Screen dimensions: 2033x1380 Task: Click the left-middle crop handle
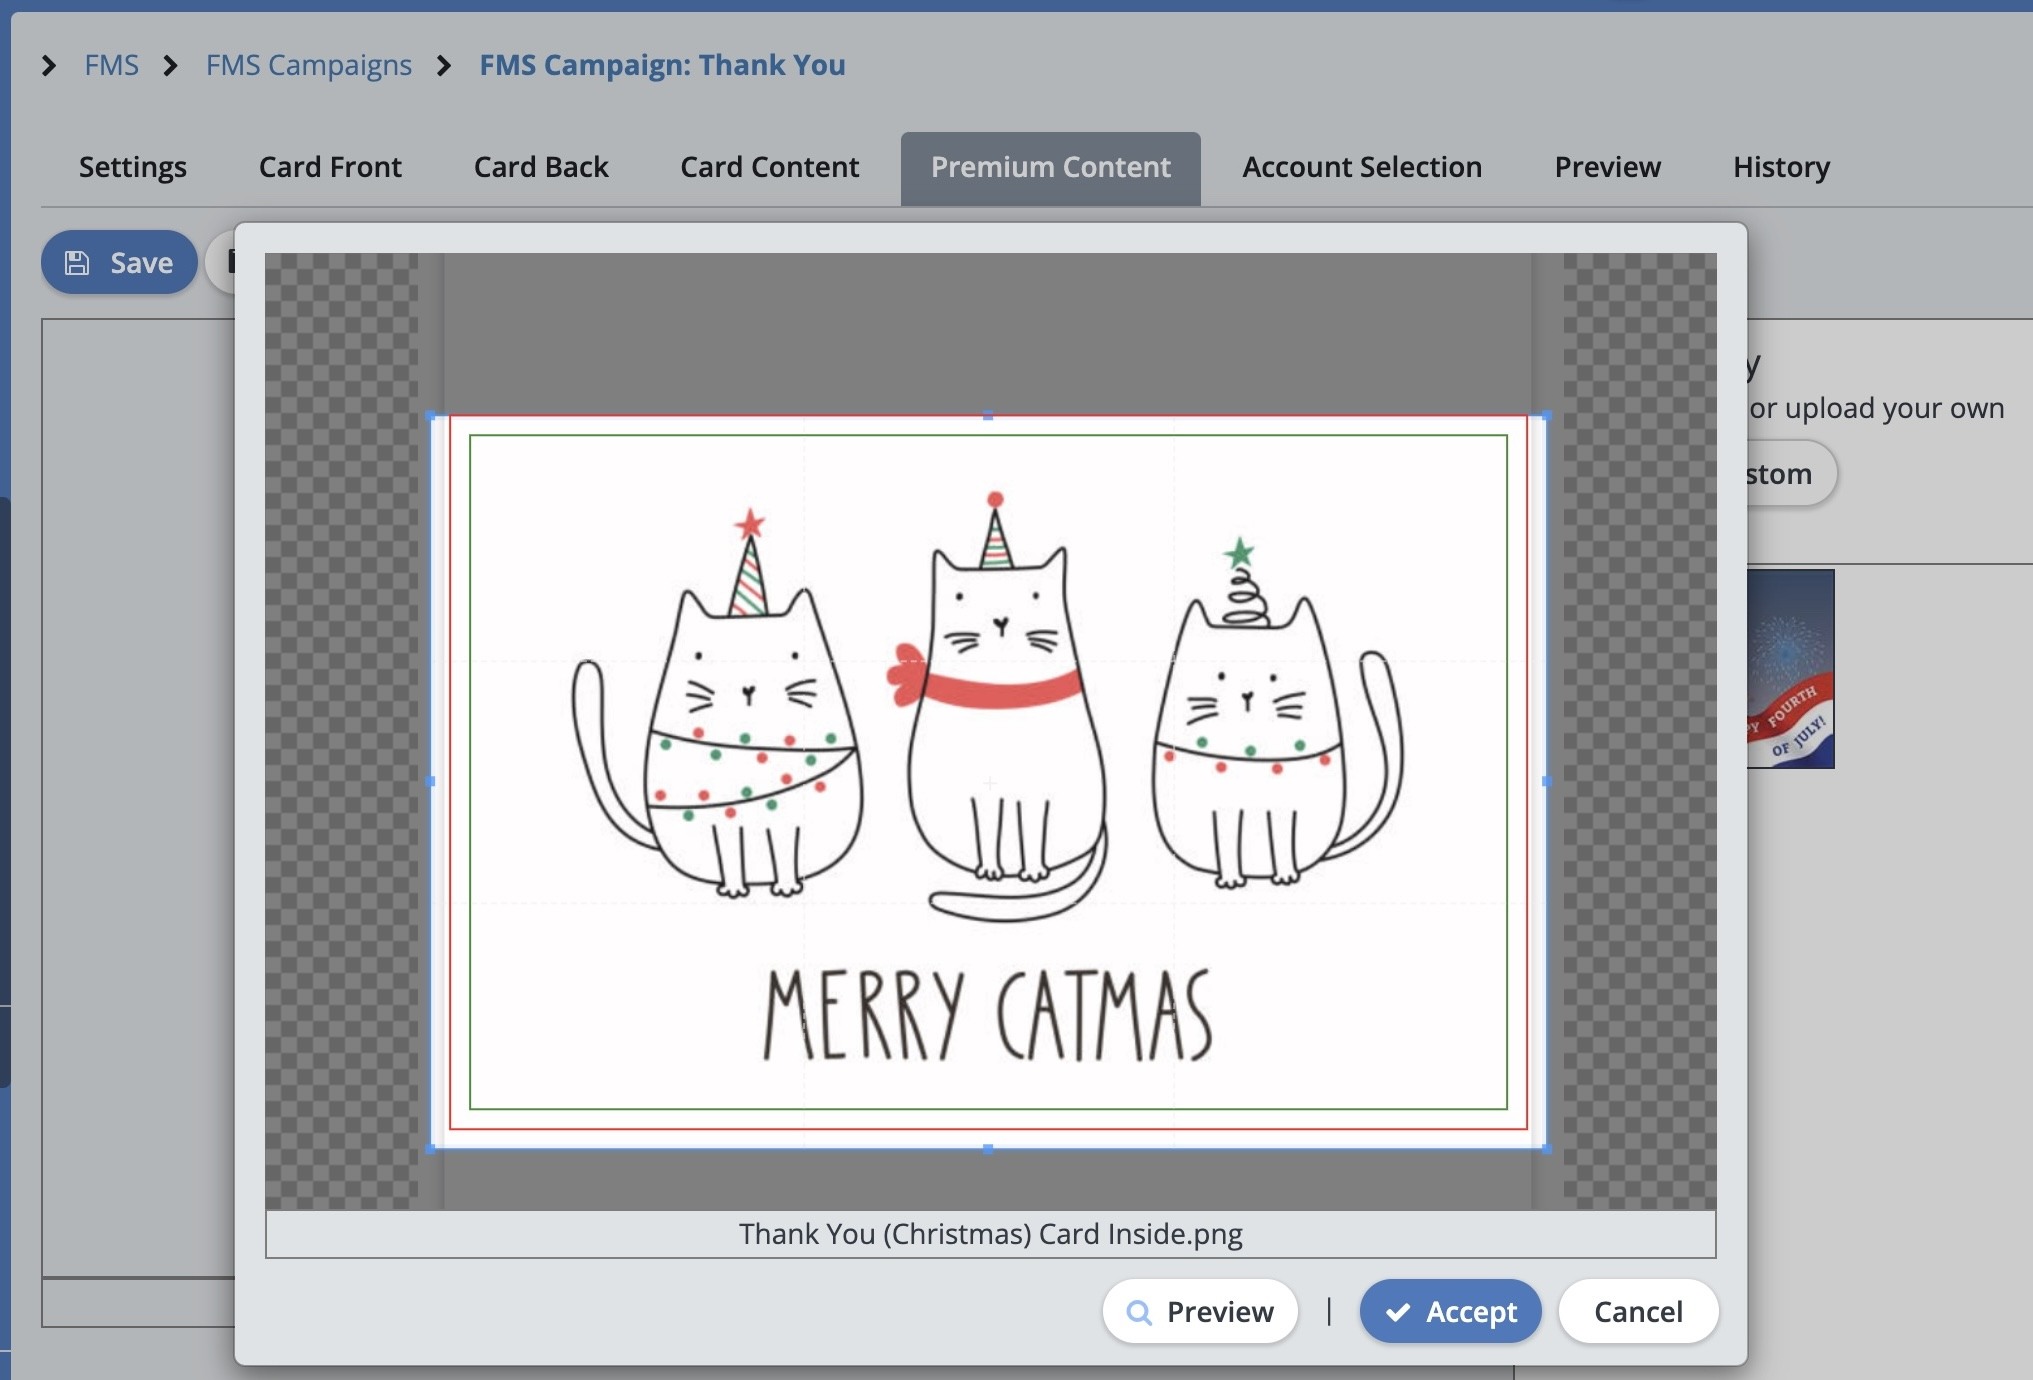[431, 781]
